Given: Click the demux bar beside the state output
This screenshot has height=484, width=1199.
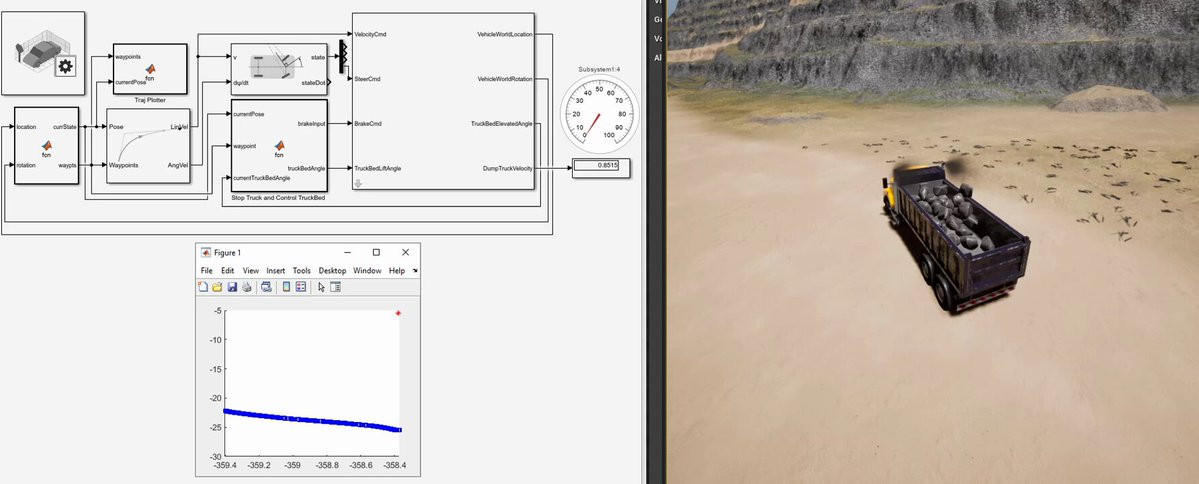Looking at the screenshot, I should 343,57.
